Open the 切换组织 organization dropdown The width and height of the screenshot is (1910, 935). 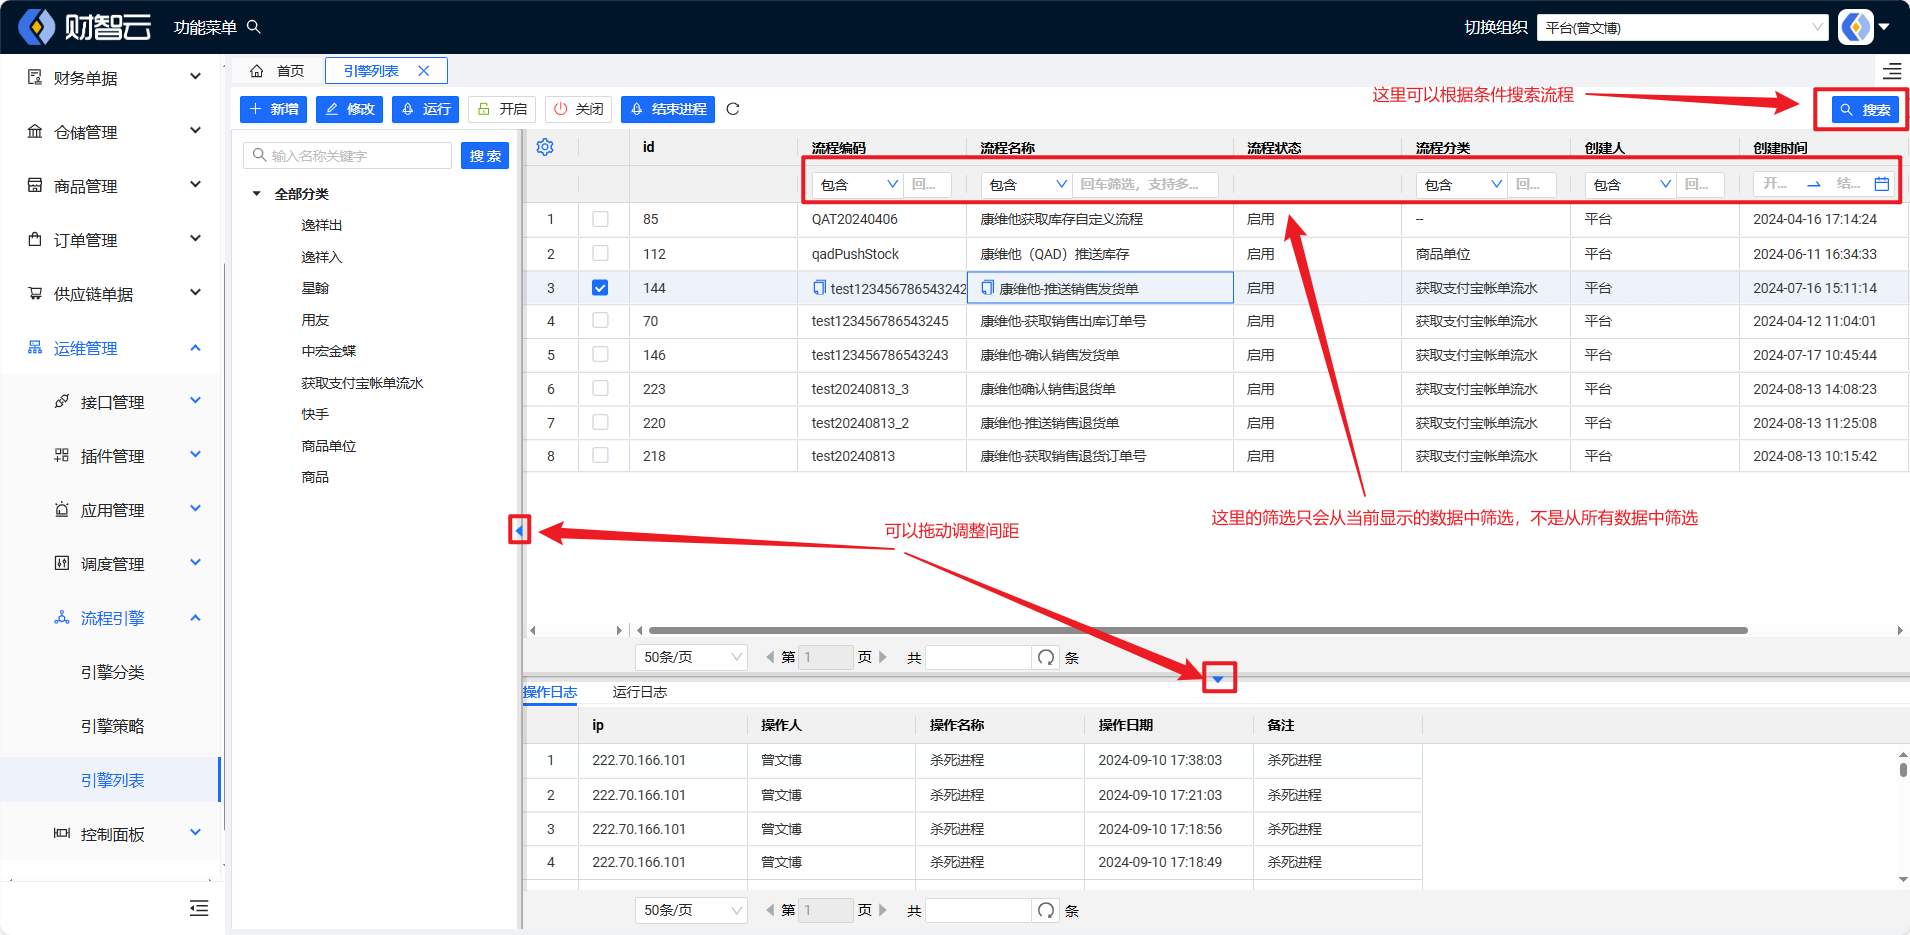point(1683,27)
